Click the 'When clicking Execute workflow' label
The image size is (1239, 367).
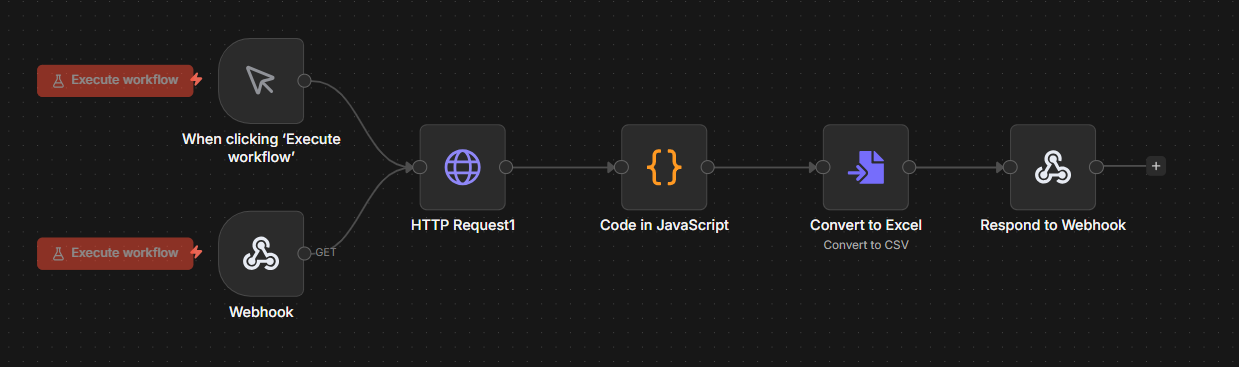pos(261,148)
